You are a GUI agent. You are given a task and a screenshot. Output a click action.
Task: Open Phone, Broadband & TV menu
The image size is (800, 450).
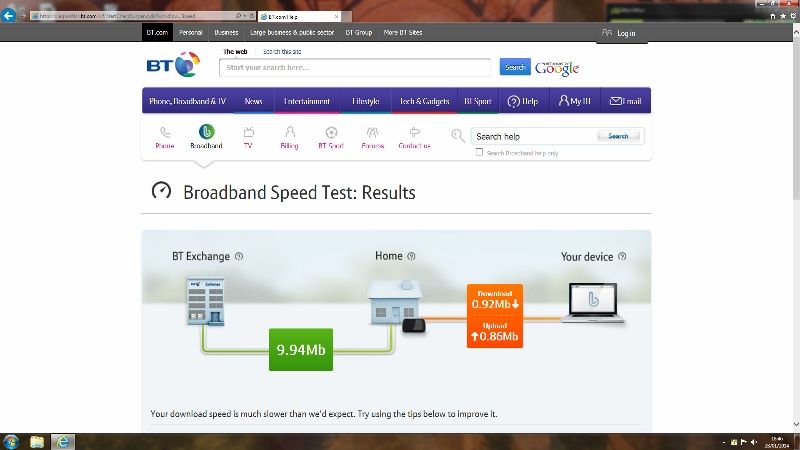coord(187,101)
